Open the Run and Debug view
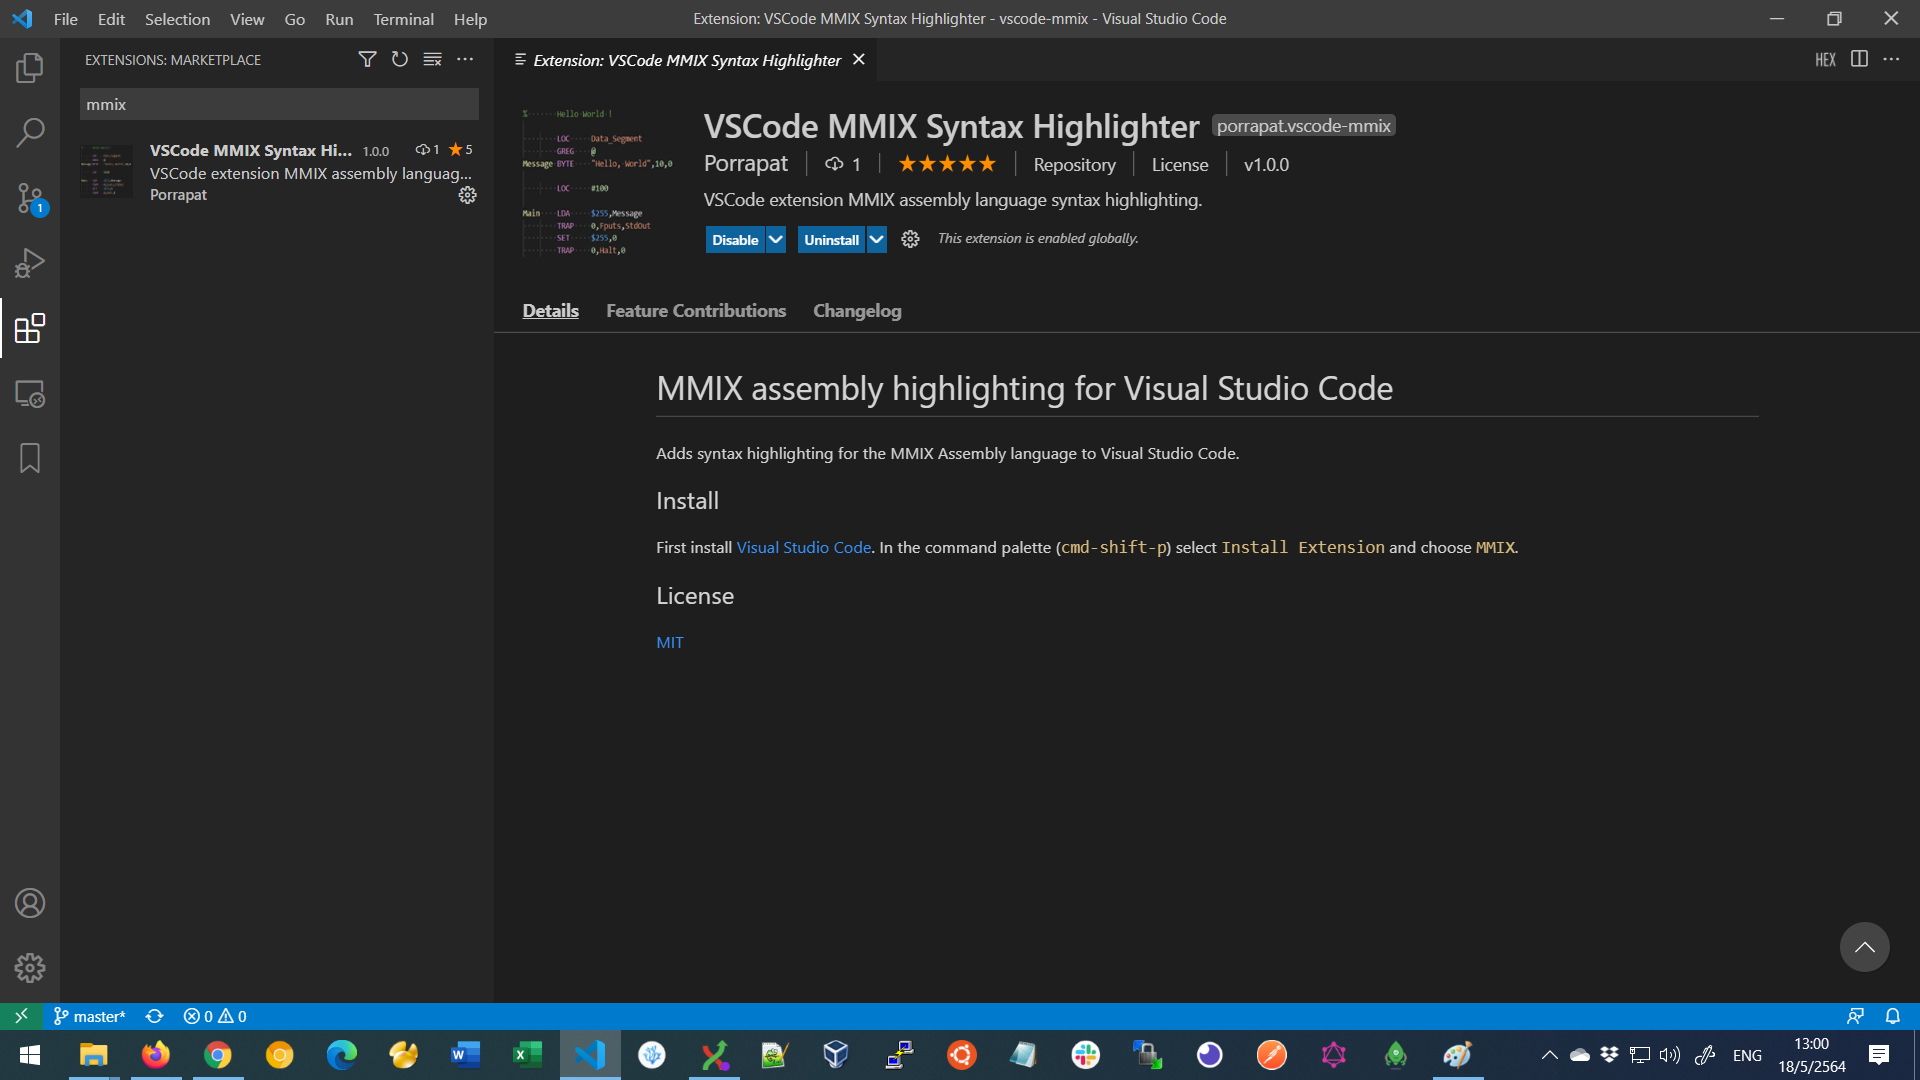 point(30,263)
